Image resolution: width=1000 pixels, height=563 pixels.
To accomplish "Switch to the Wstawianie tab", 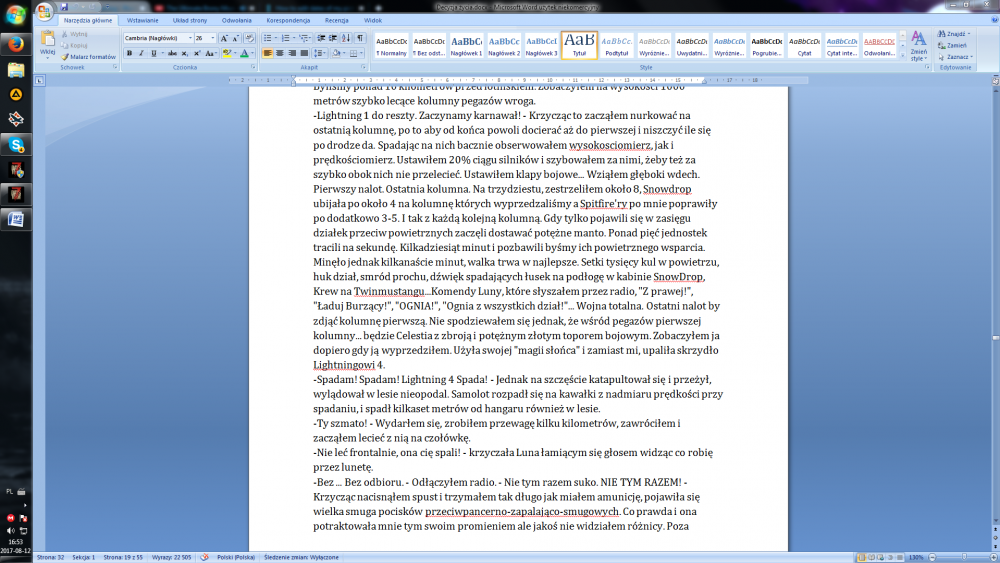I will point(142,19).
